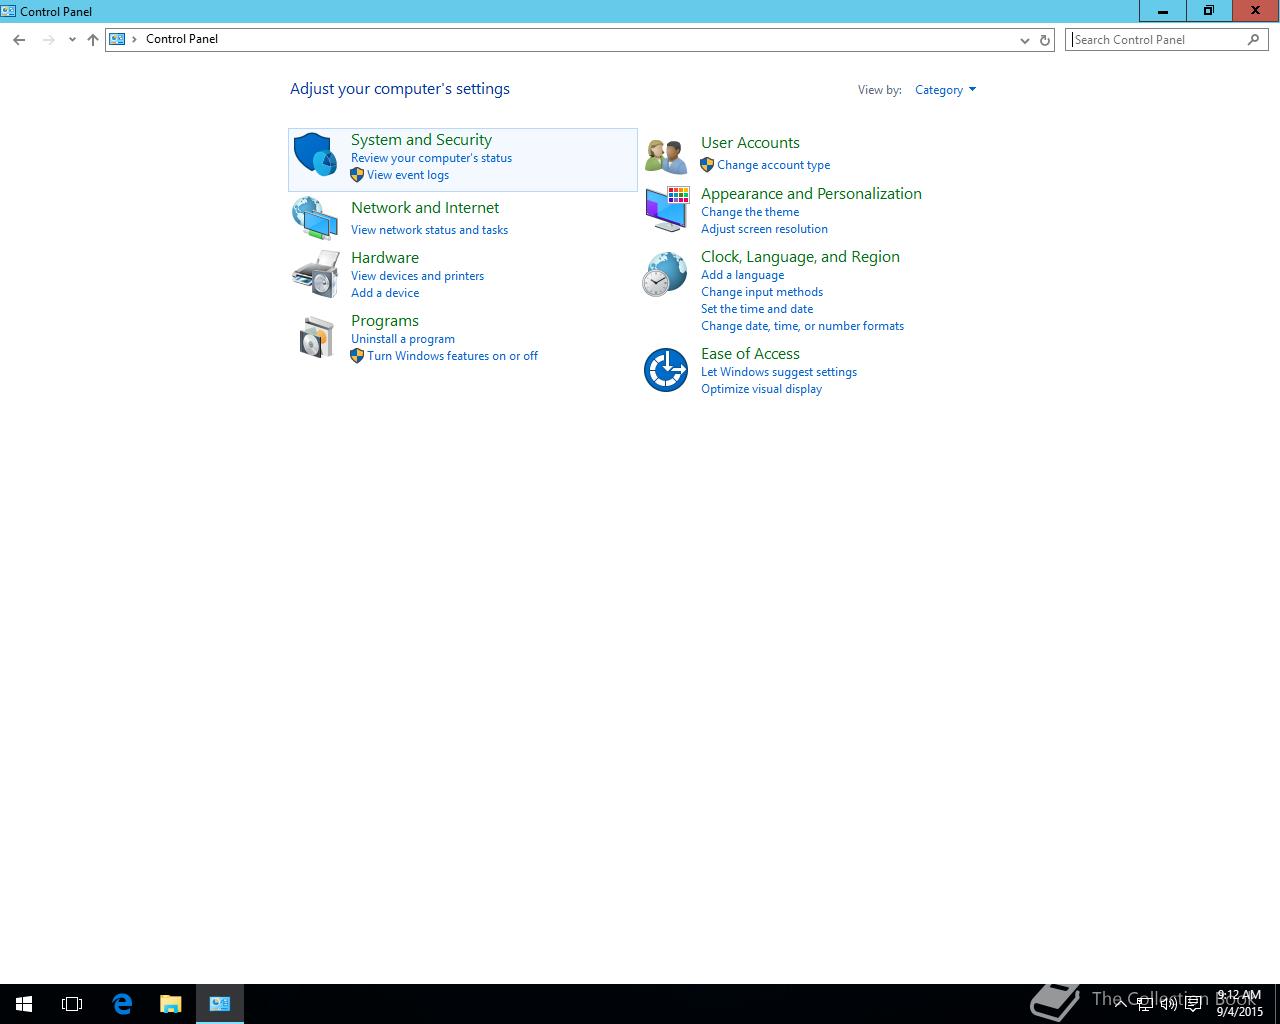Screen dimensions: 1280x1024
Task: Click Change account type link
Action: click(x=773, y=165)
